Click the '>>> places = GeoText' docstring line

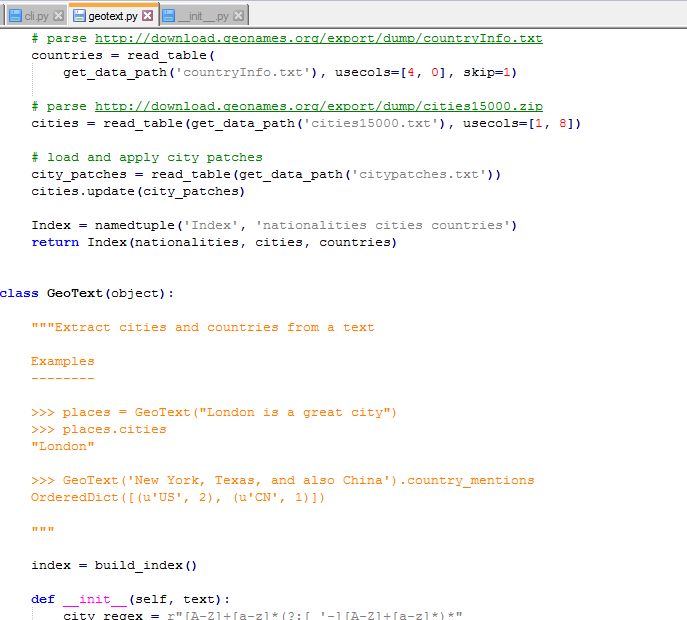[214, 412]
